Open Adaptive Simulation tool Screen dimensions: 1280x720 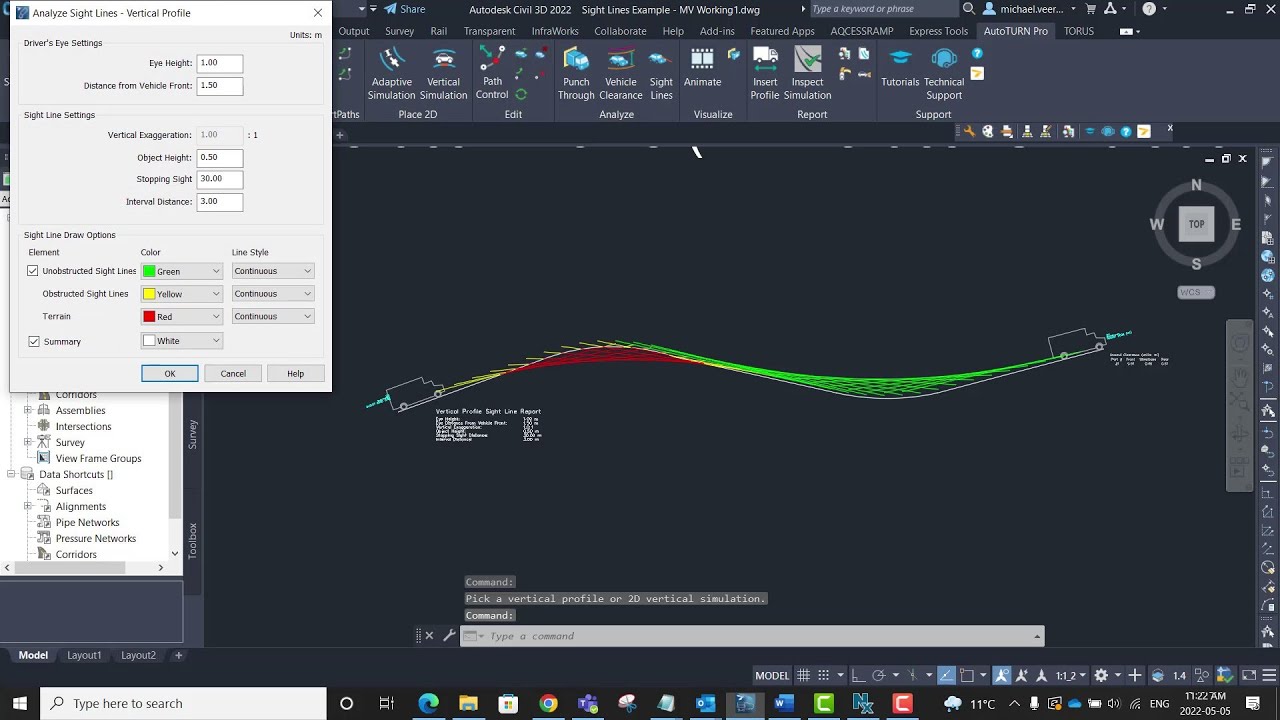click(391, 73)
